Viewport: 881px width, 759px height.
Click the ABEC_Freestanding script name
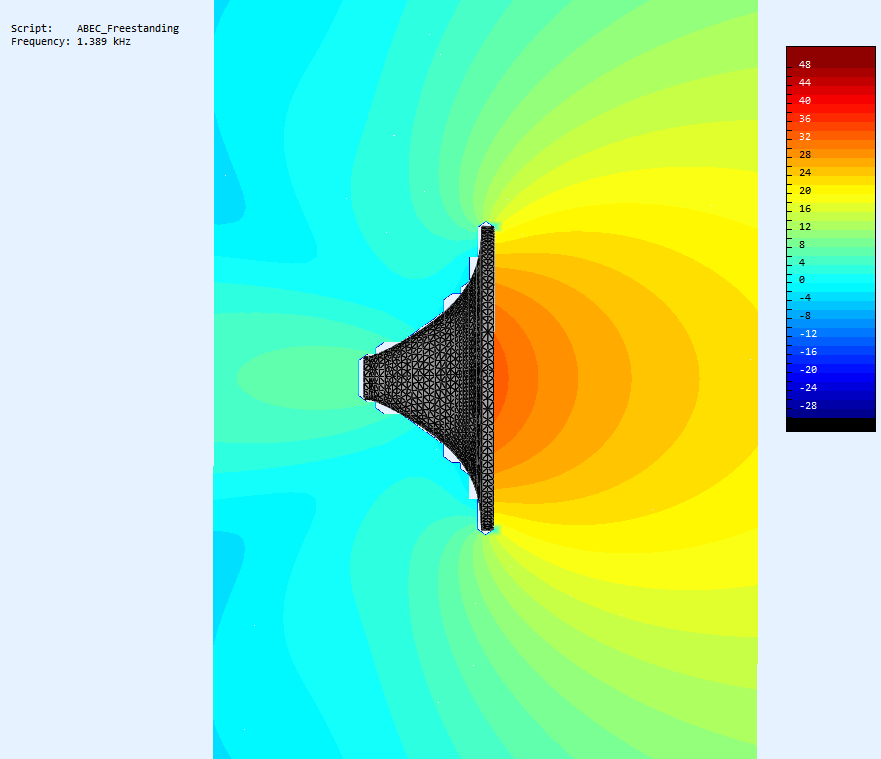[x=128, y=28]
